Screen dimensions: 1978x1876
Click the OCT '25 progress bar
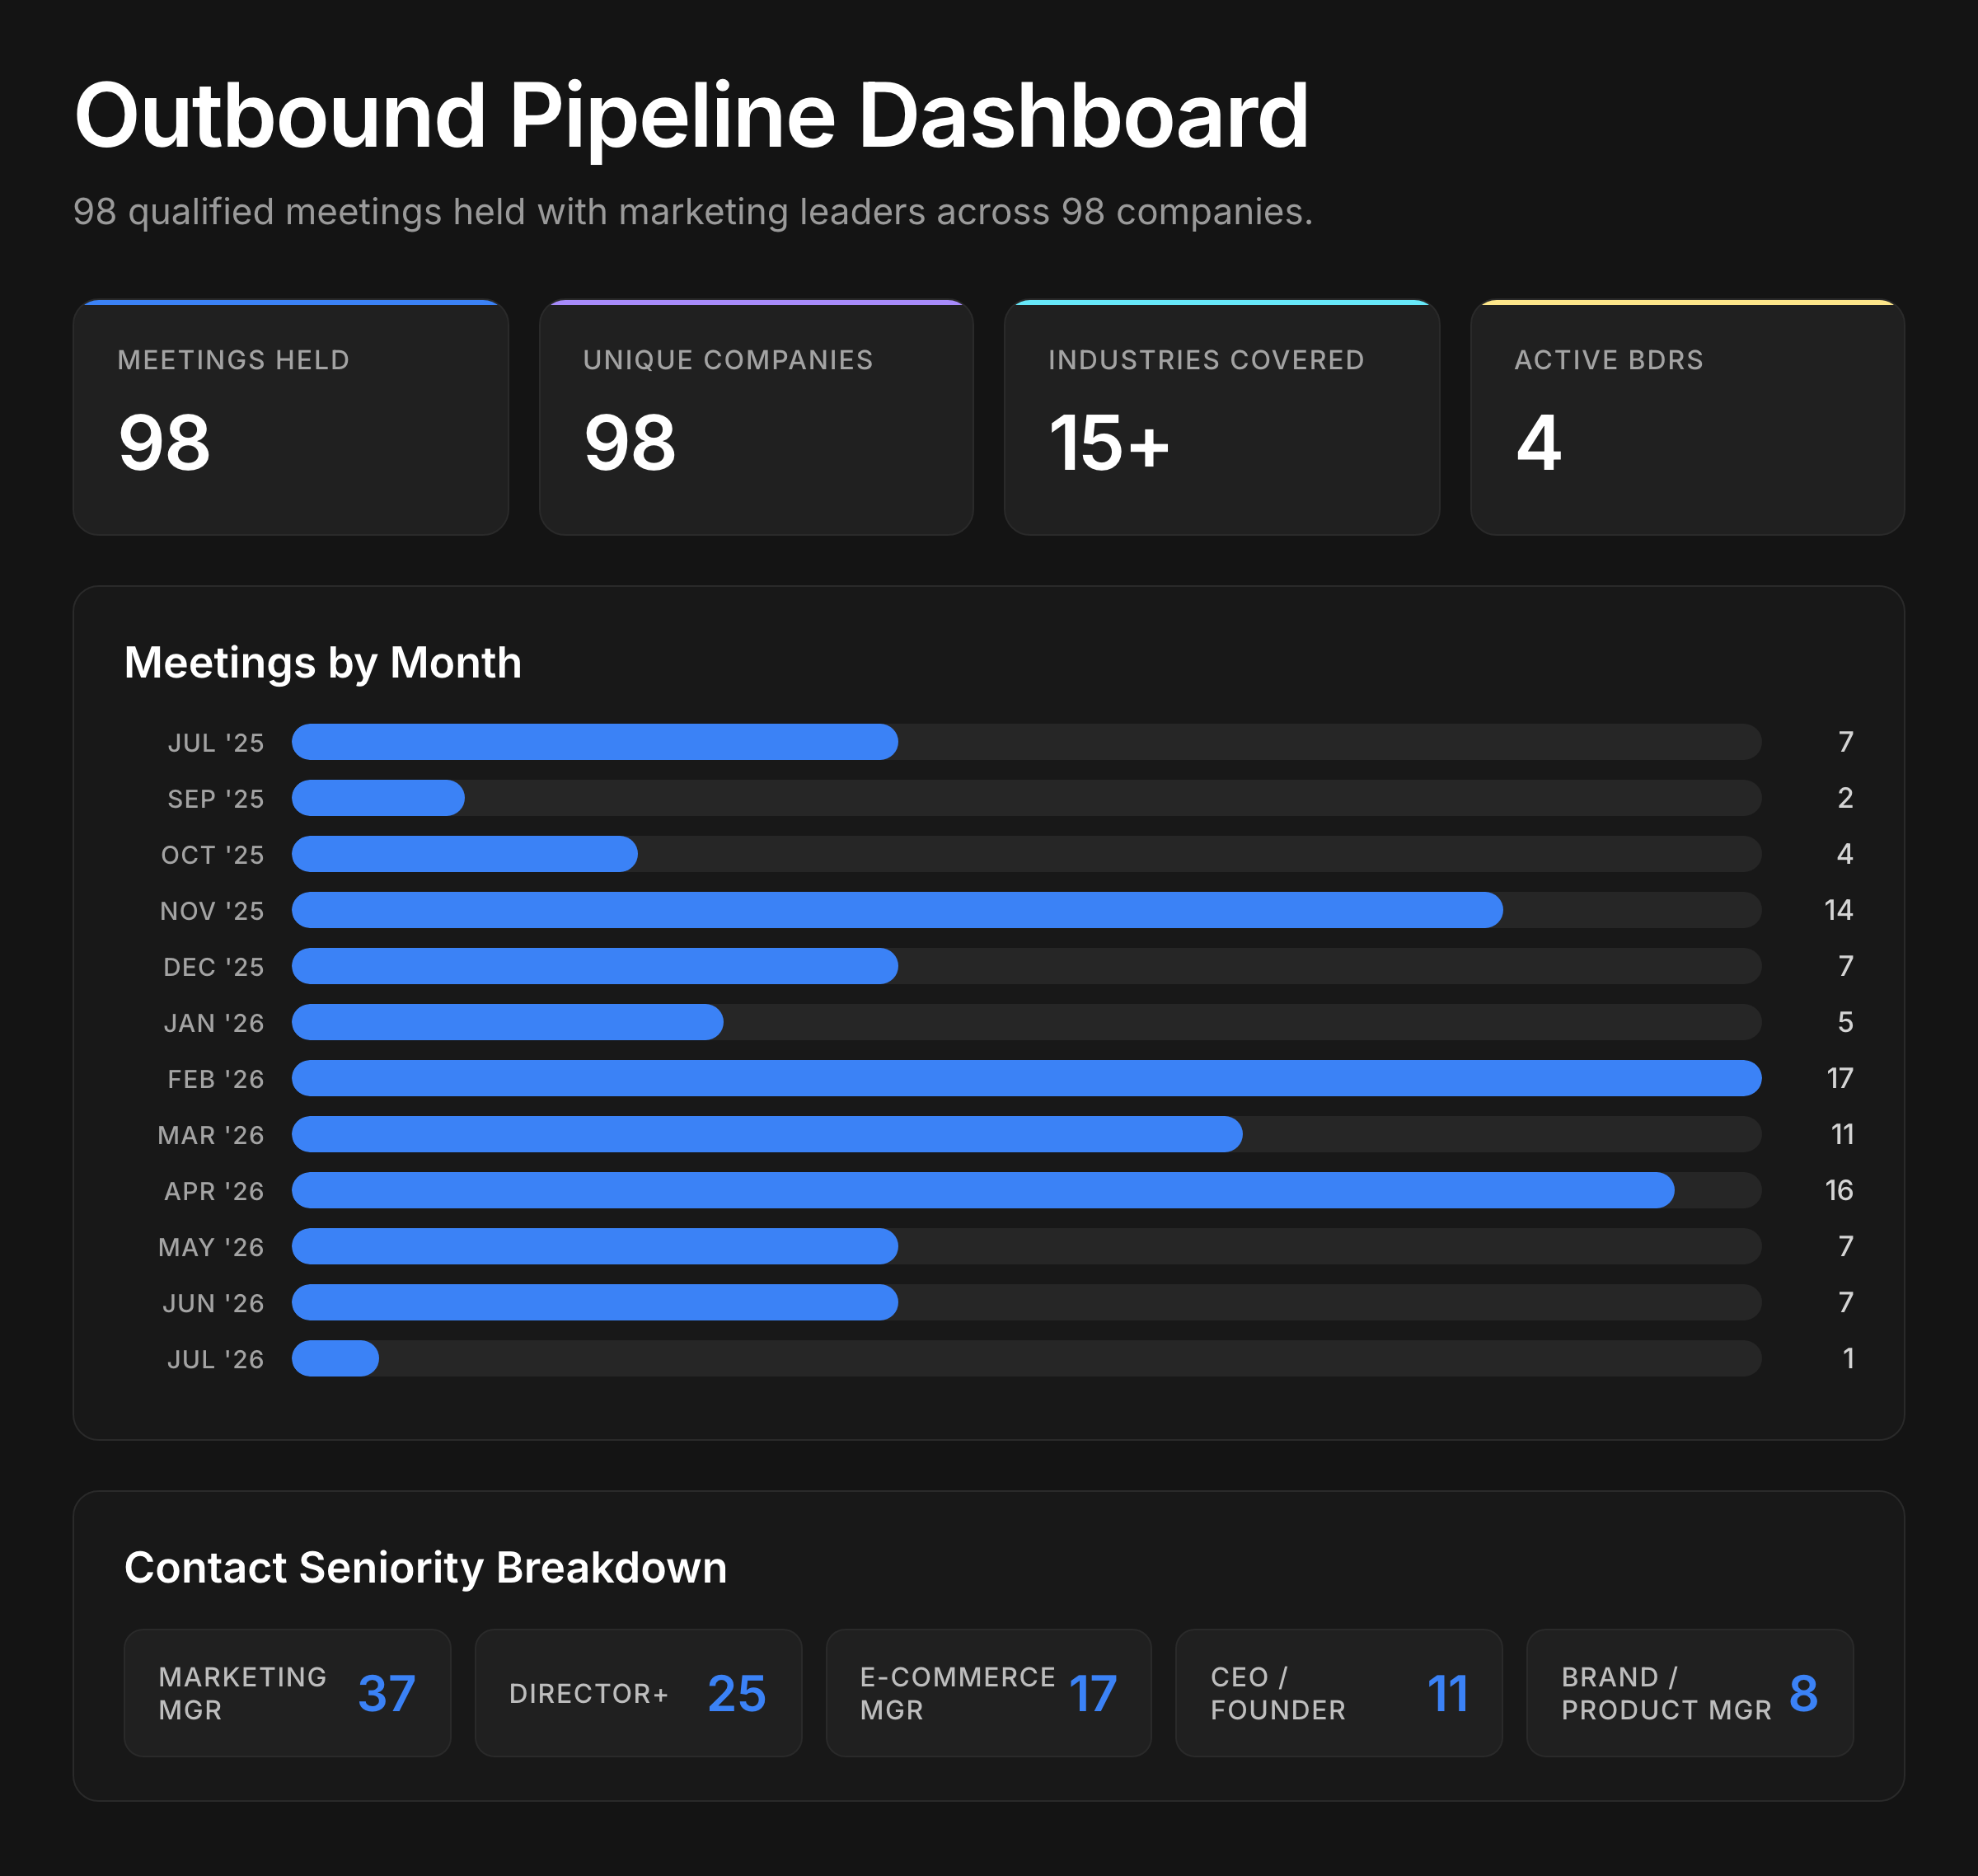1026,854
